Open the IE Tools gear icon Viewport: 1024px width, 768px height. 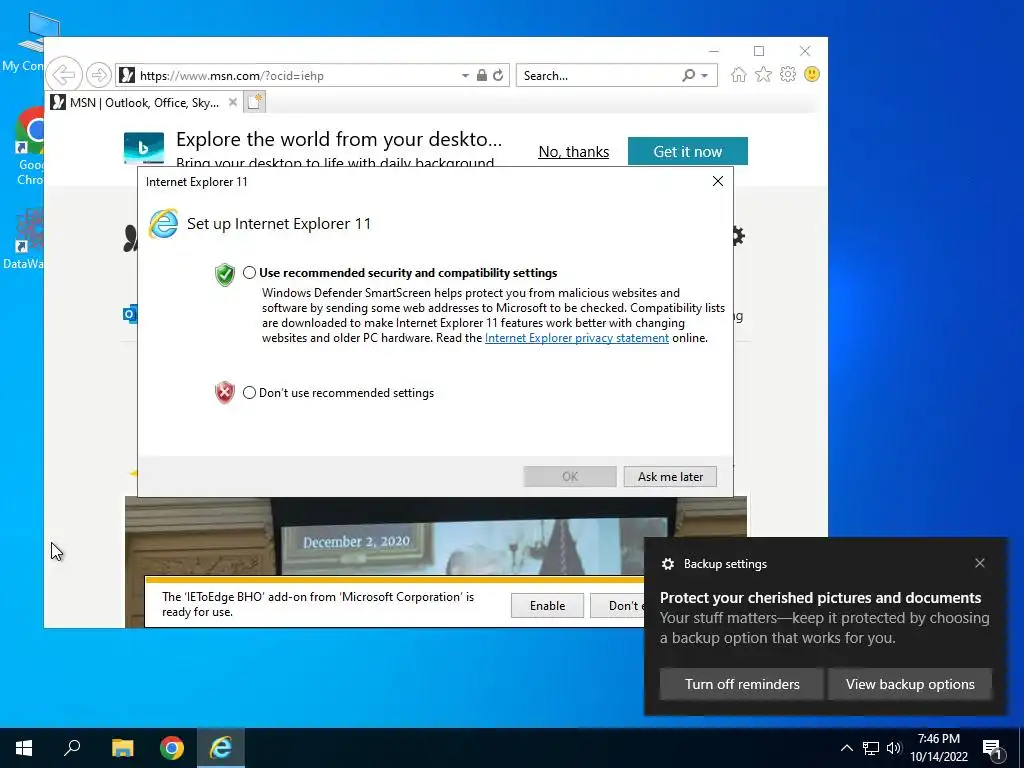coord(788,74)
